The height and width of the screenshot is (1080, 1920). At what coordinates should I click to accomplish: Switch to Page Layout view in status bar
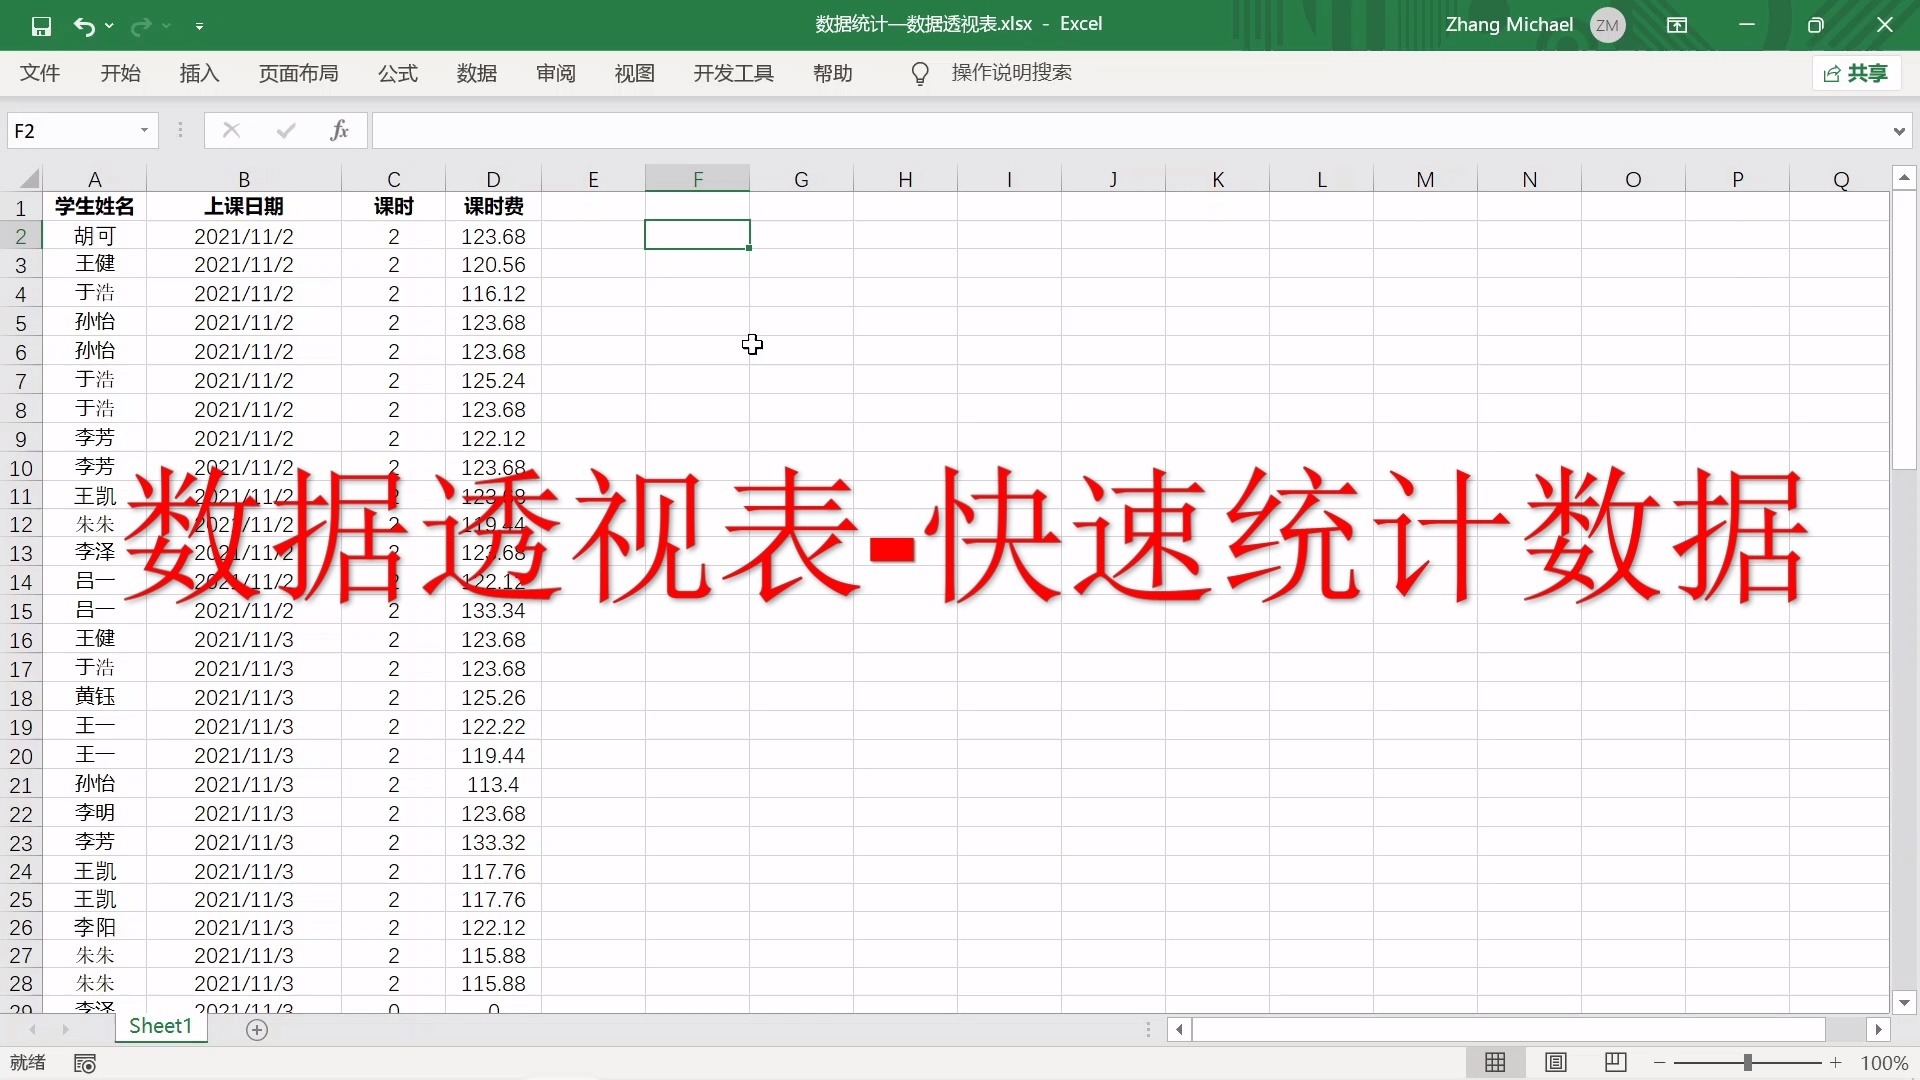(x=1556, y=1062)
